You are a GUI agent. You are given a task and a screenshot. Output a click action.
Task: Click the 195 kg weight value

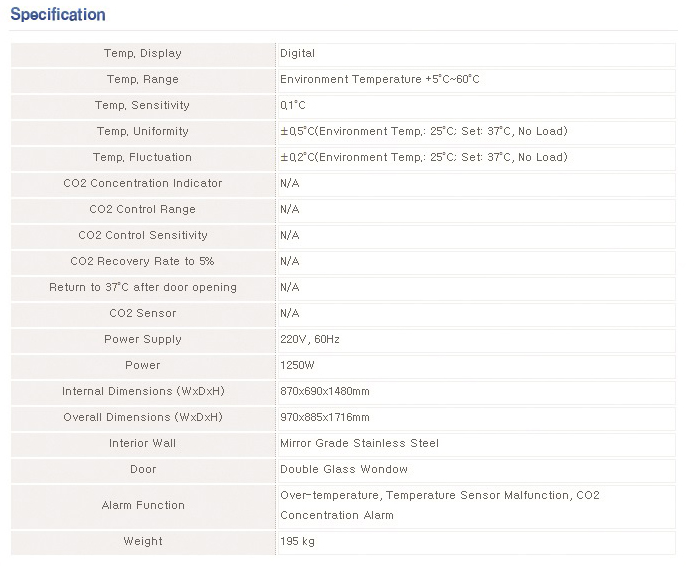298,542
